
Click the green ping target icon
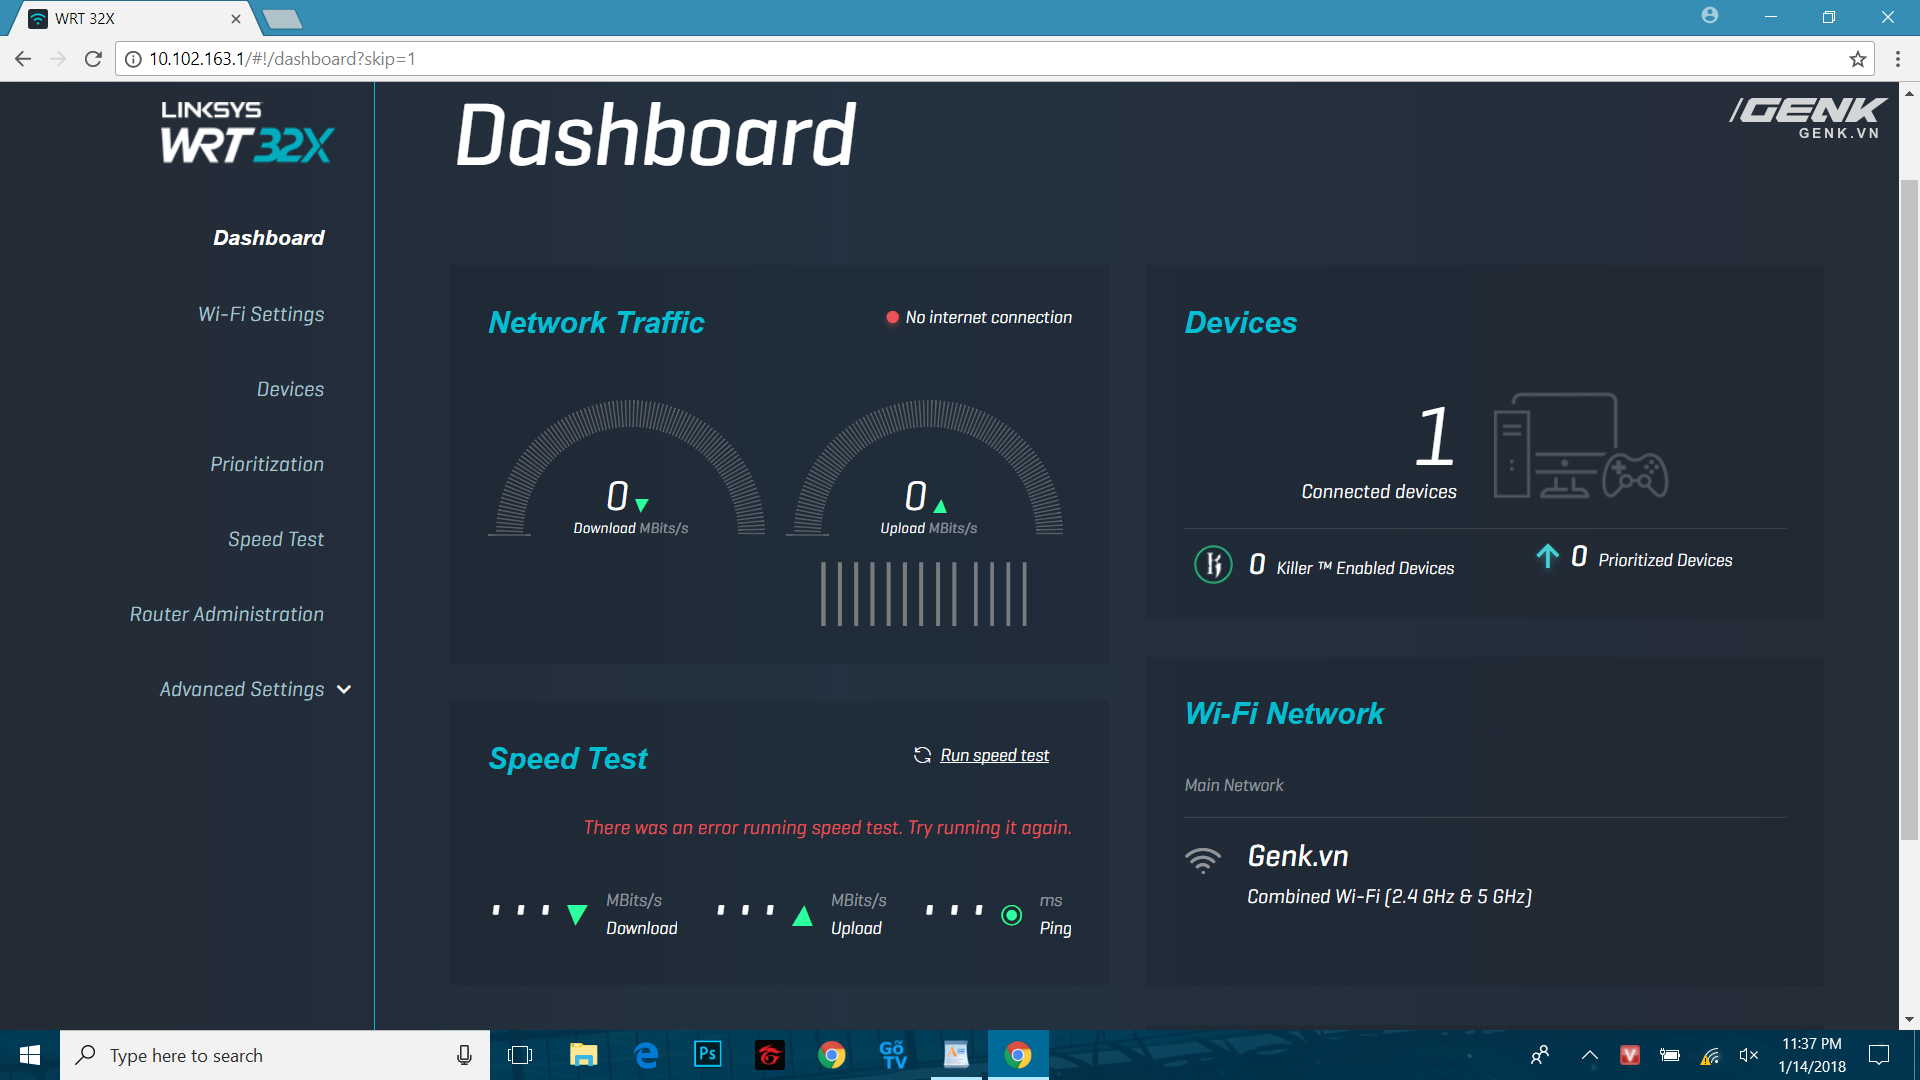[1011, 915]
